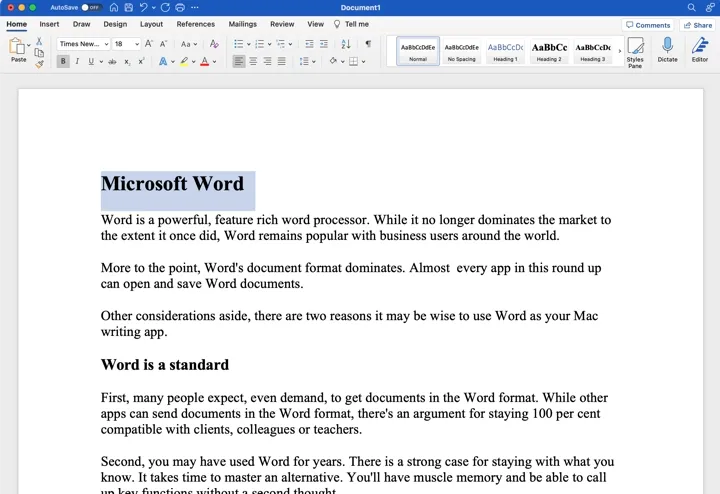Open the Mailings tab
The image size is (720, 494).
pos(242,24)
